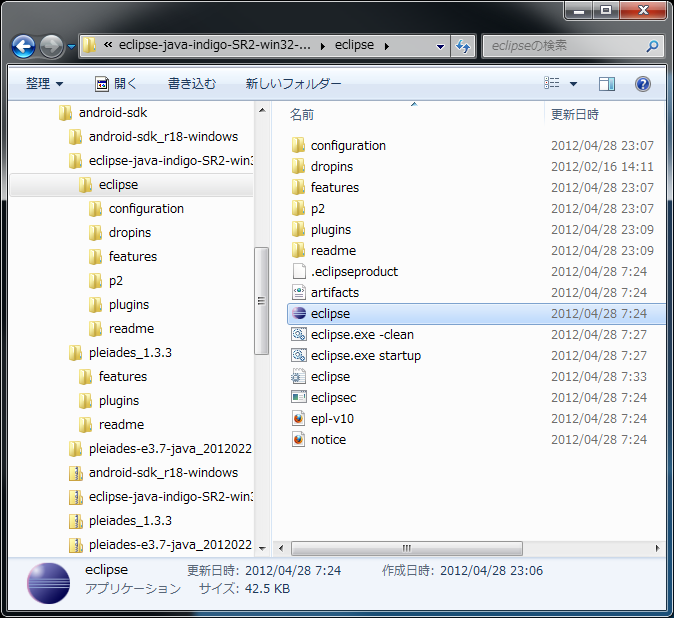Open the view options dropdown arrow
This screenshot has height=618, width=674.
tap(573, 84)
